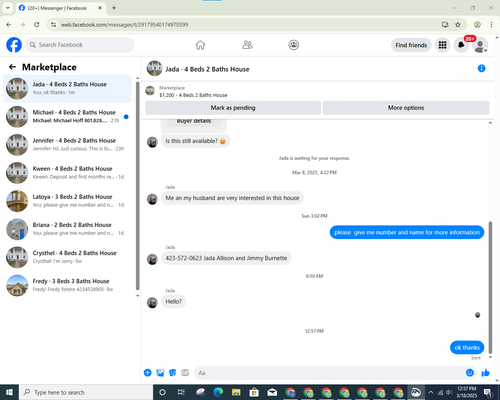
Task: Choose a sticker icon in composer
Action: [x=173, y=373]
